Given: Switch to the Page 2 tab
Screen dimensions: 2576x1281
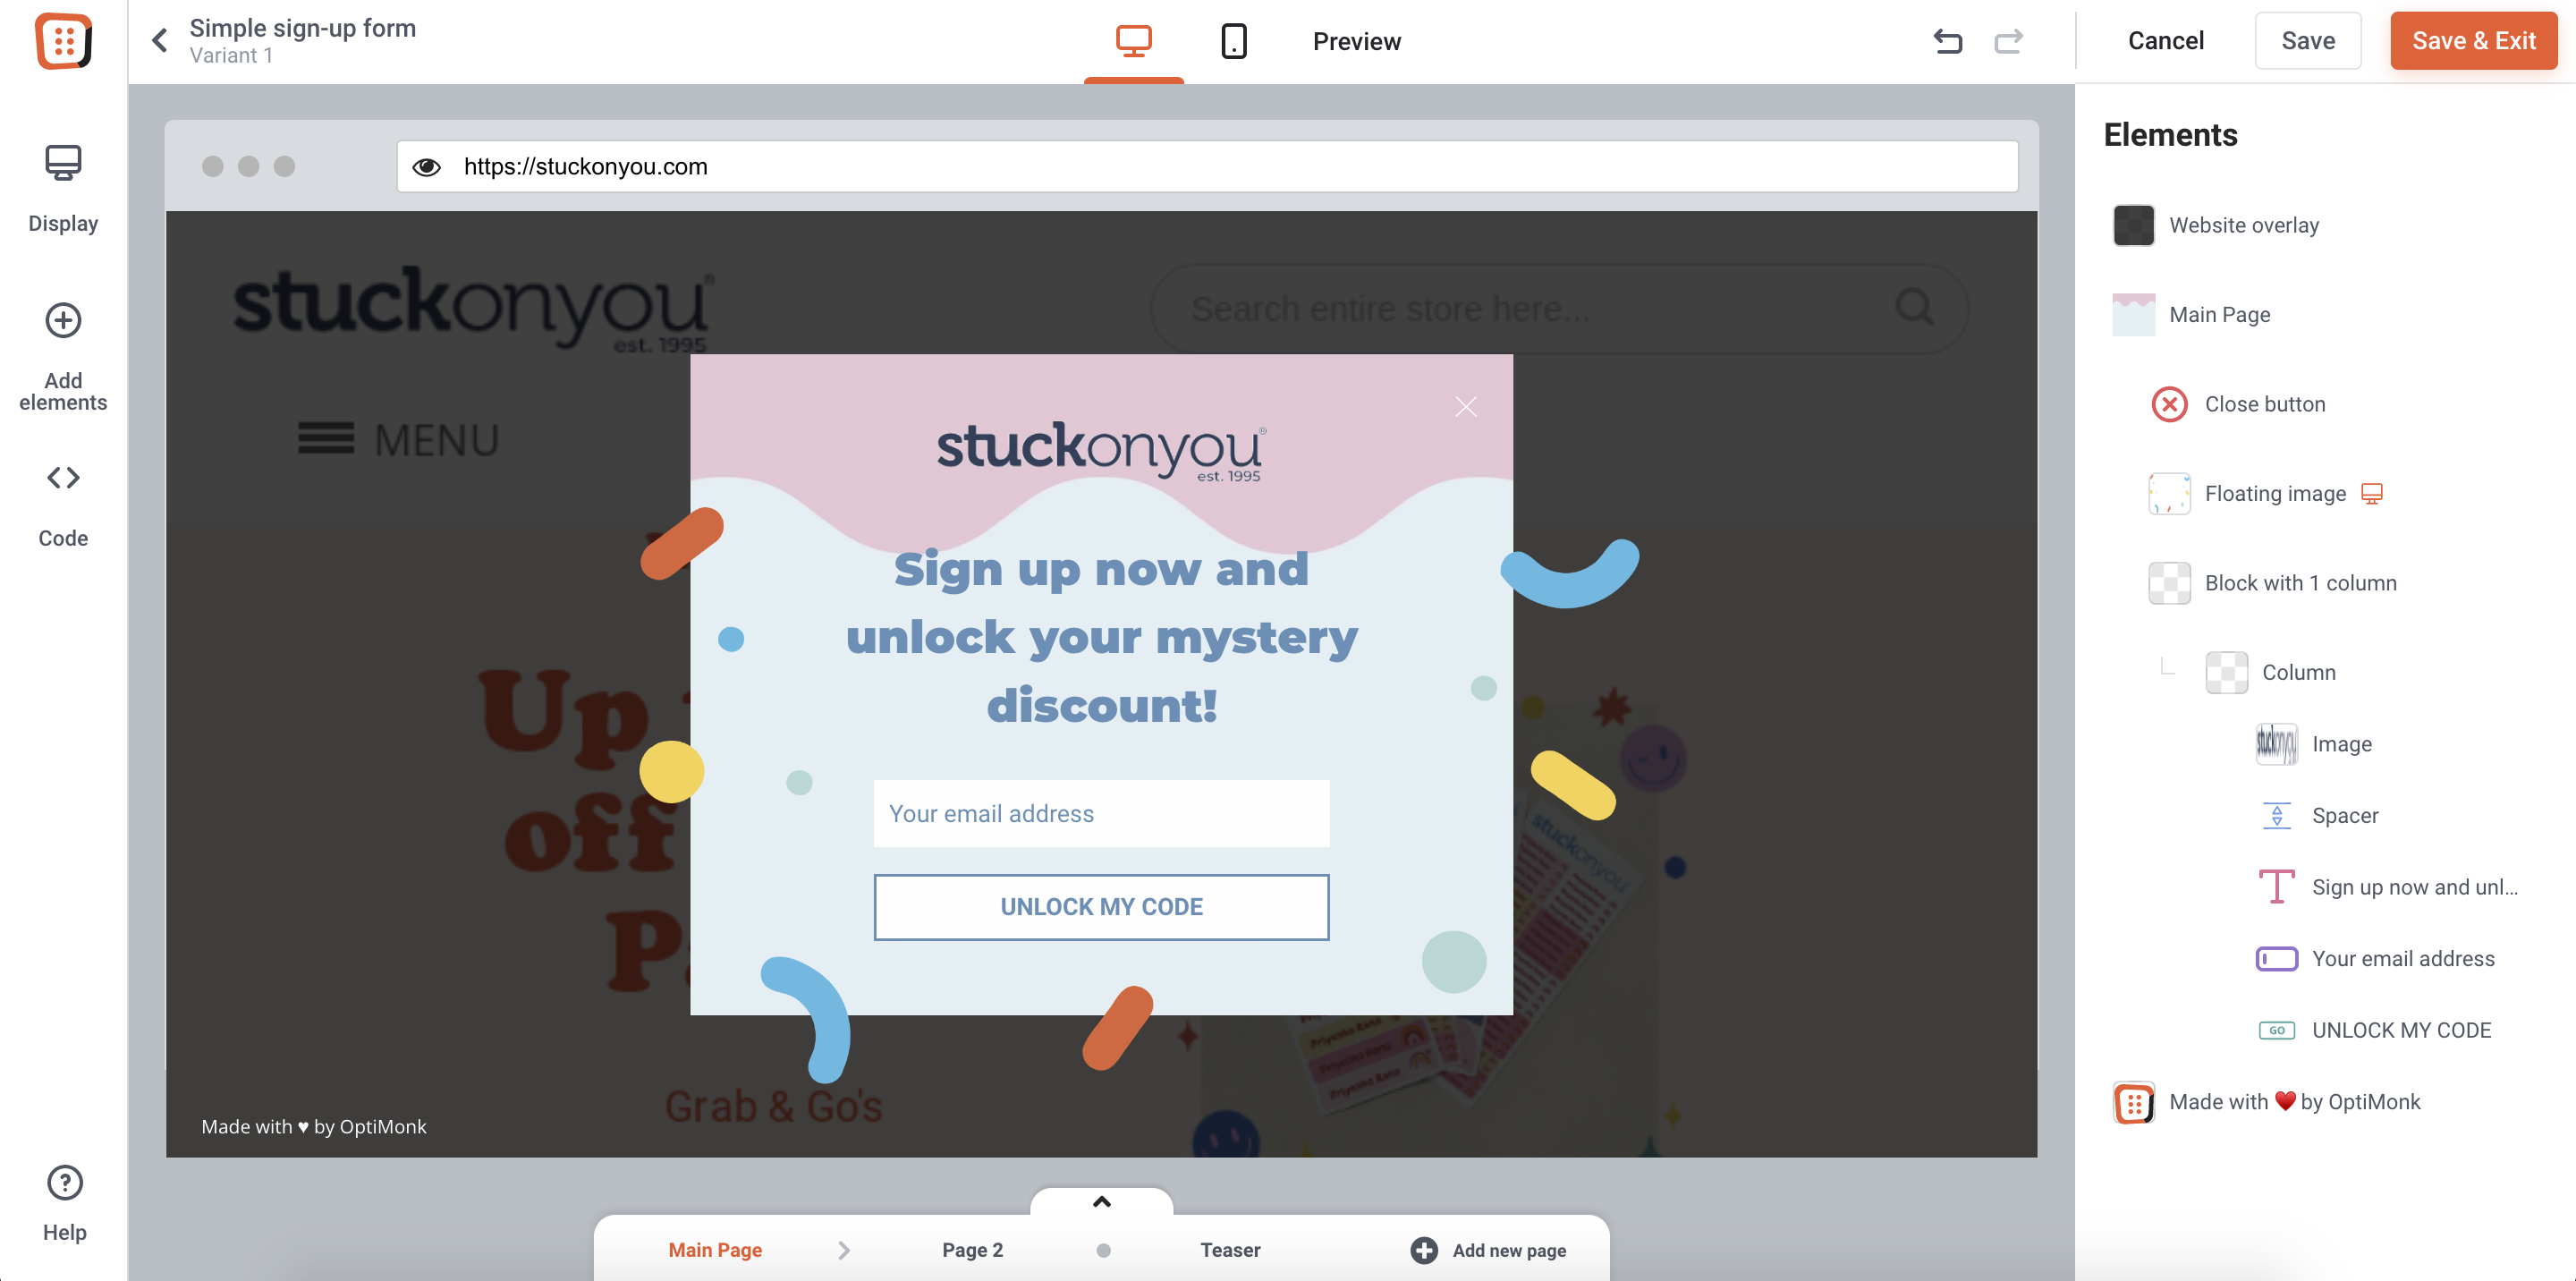Looking at the screenshot, I should [x=972, y=1250].
